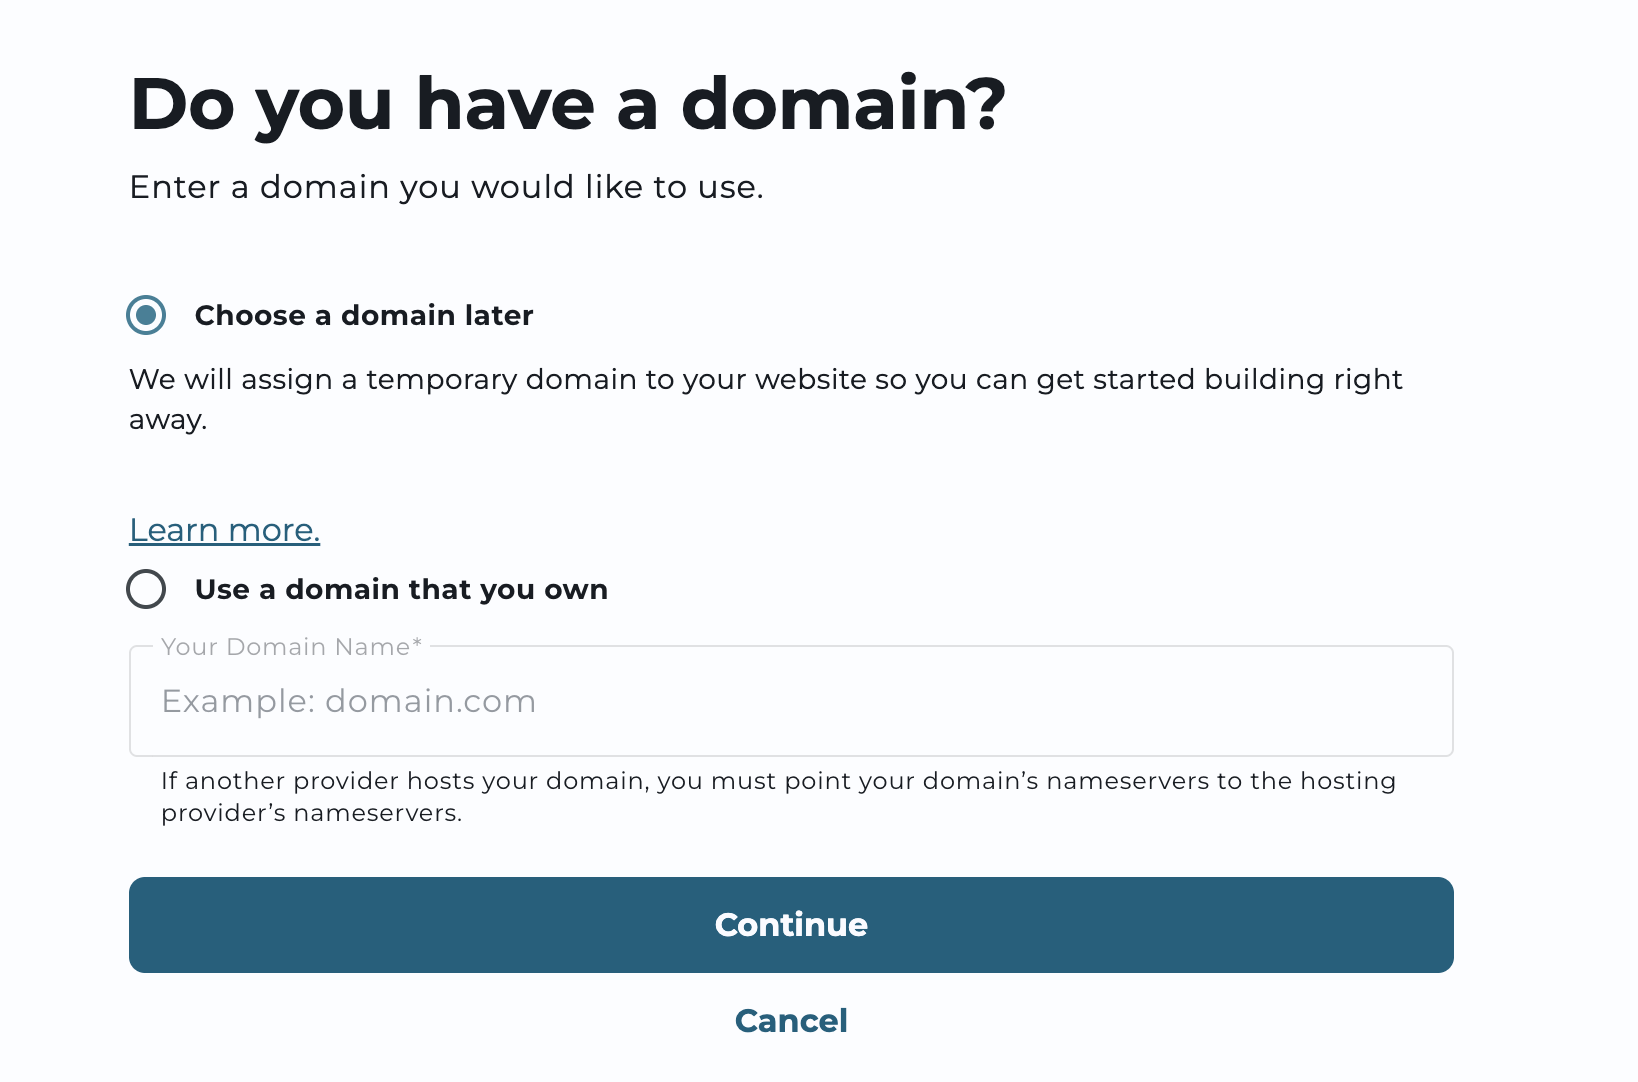Screen dimensions: 1638x1082
Task: Click "provider's nameservers." on the helper text's last line
Action: tap(311, 813)
